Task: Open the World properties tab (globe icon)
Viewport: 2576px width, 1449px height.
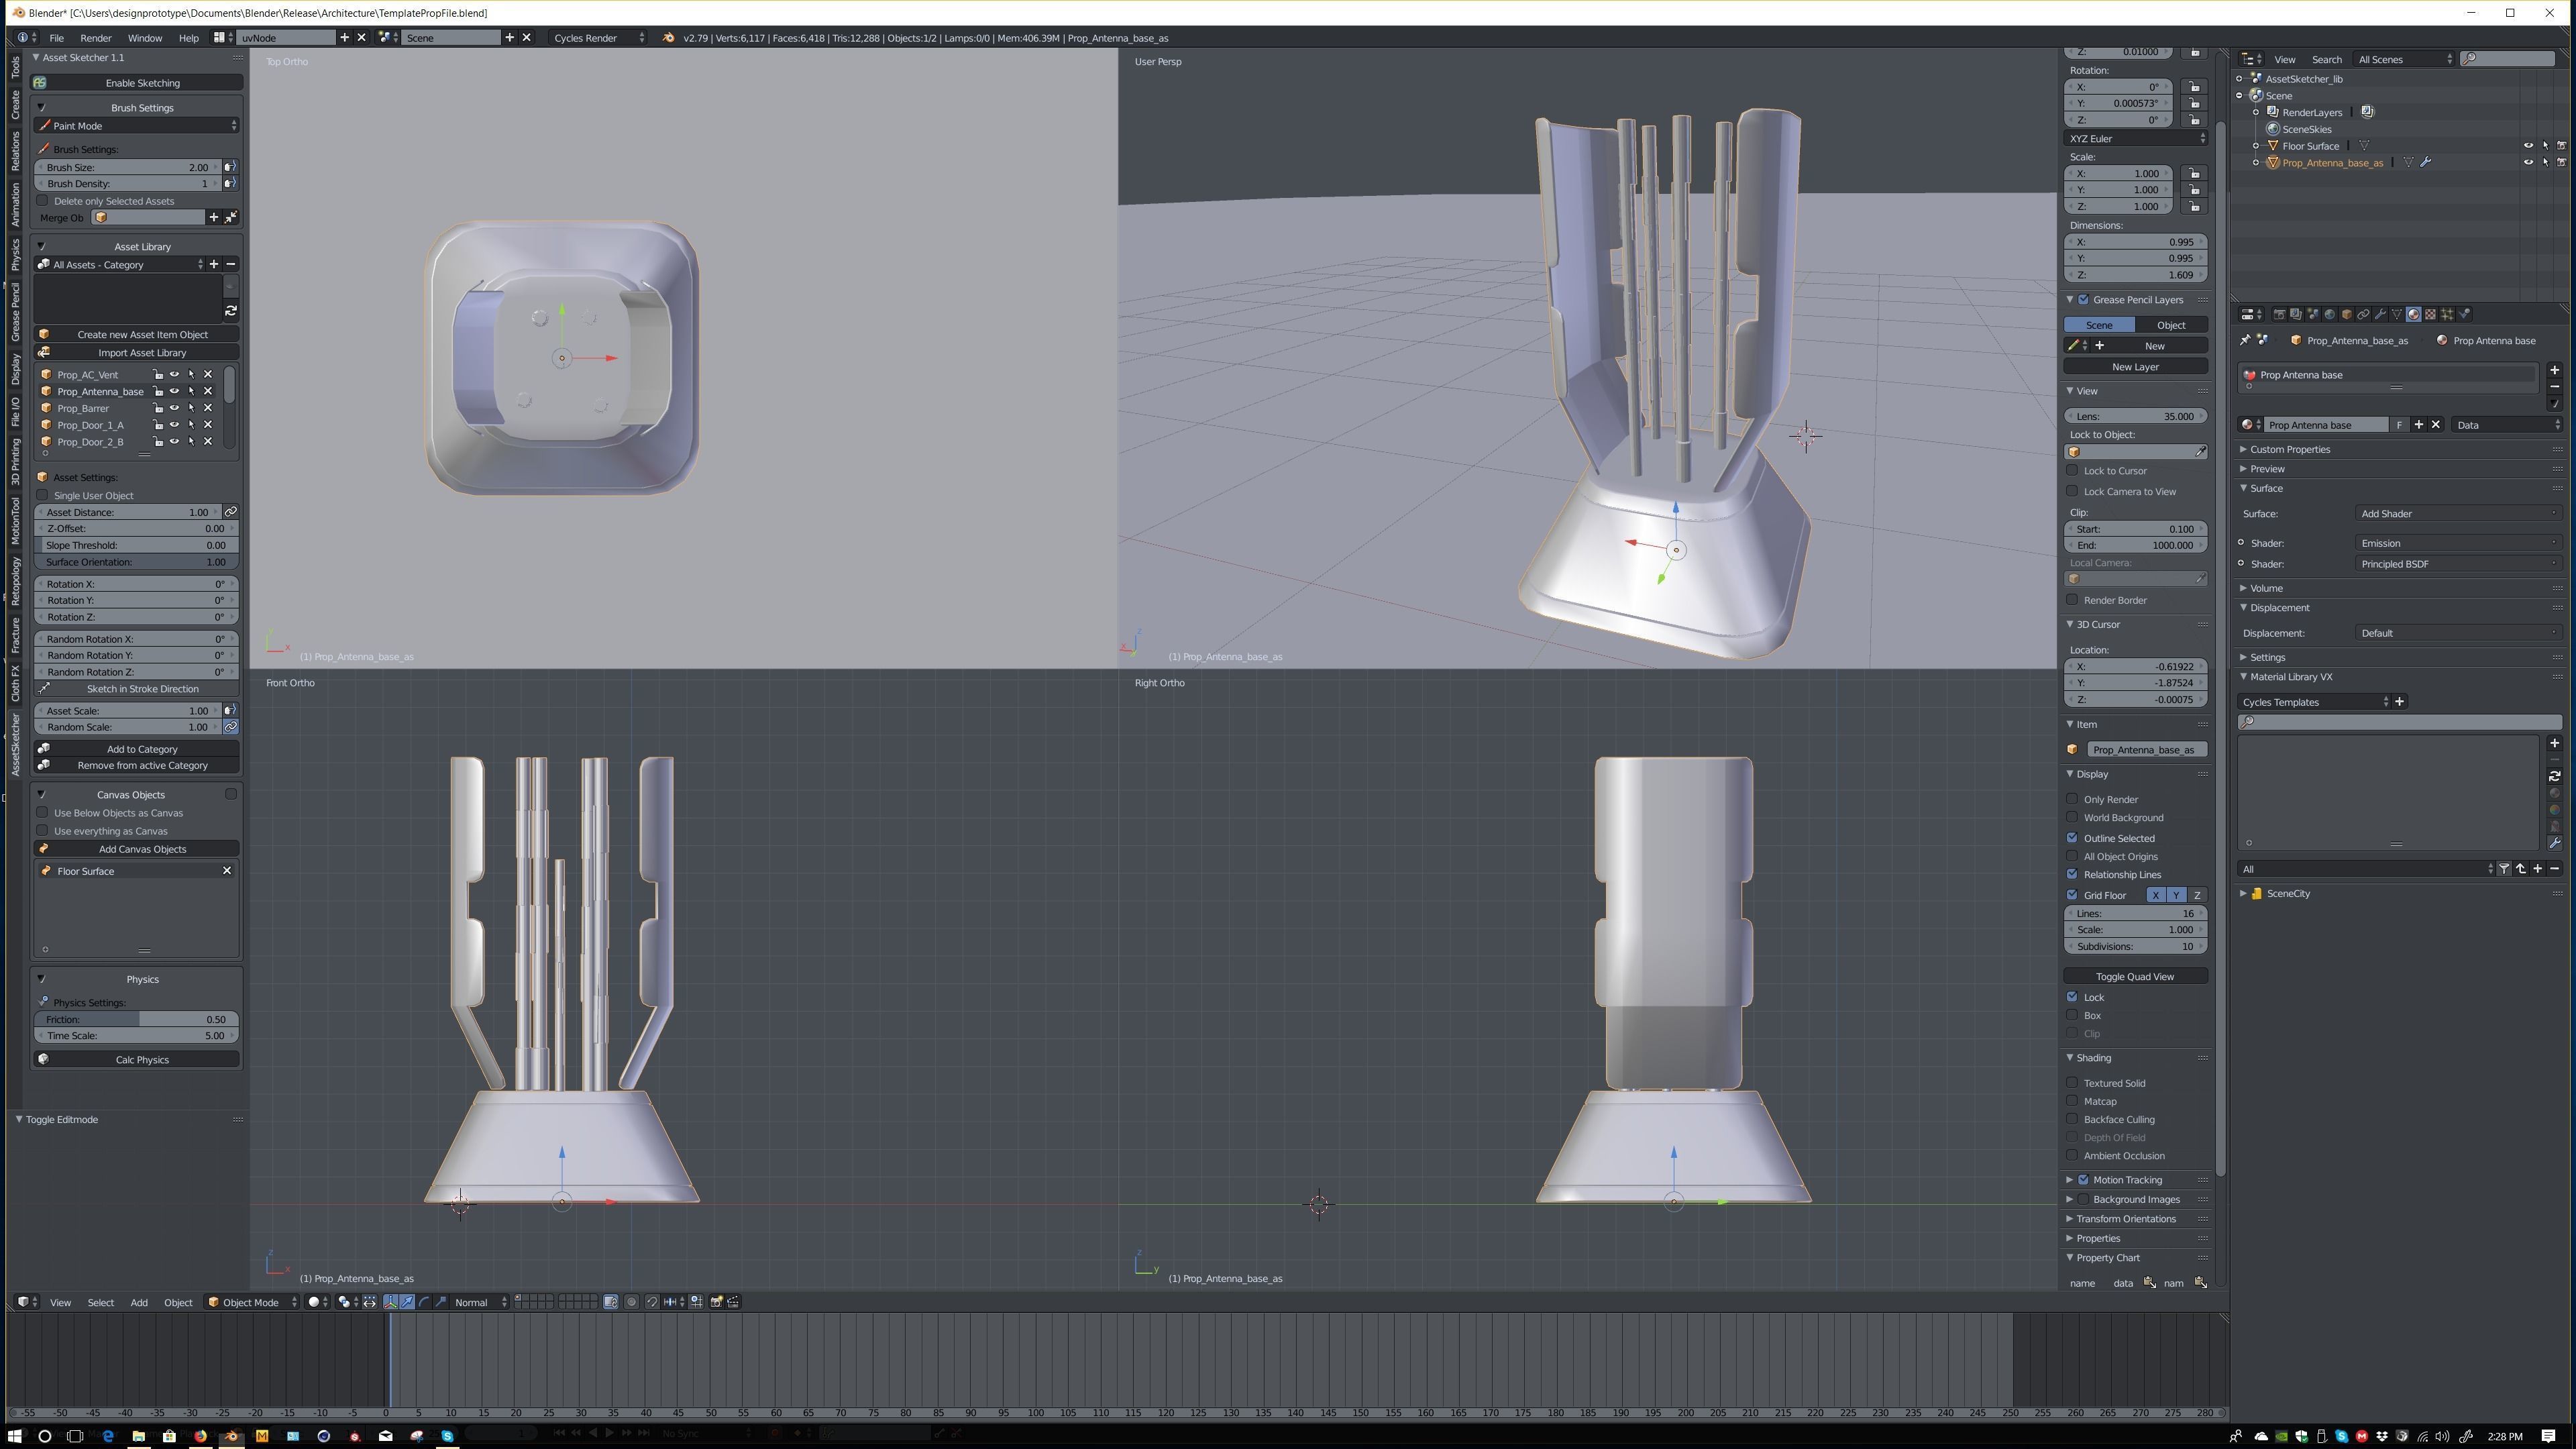Action: 2330,314
